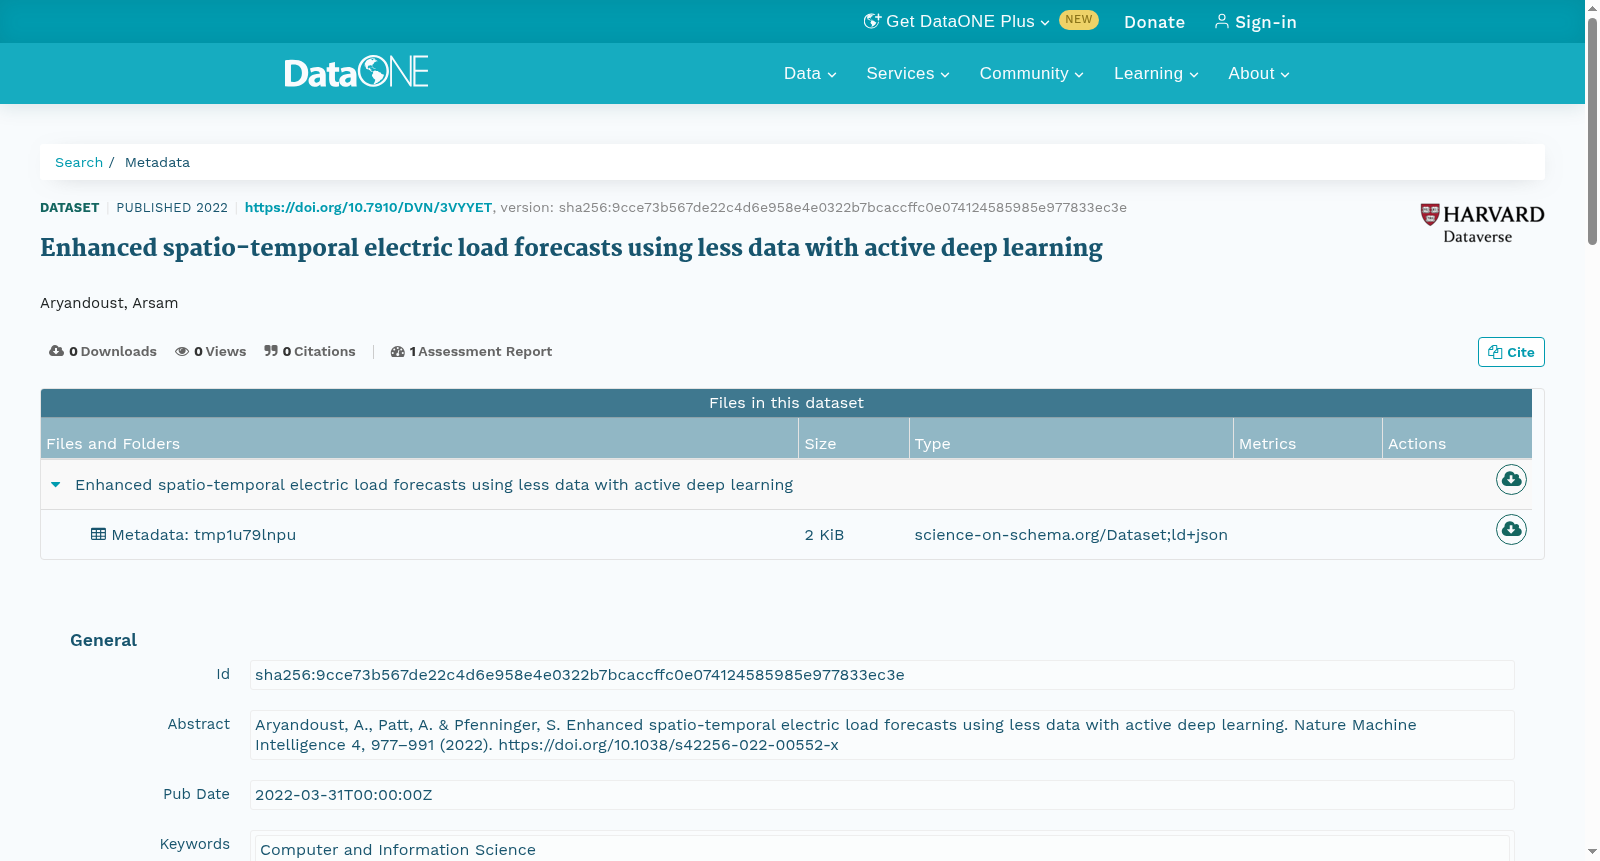Click 0 Citations metric
Viewport: 1600px width, 861px height.
pos(310,351)
